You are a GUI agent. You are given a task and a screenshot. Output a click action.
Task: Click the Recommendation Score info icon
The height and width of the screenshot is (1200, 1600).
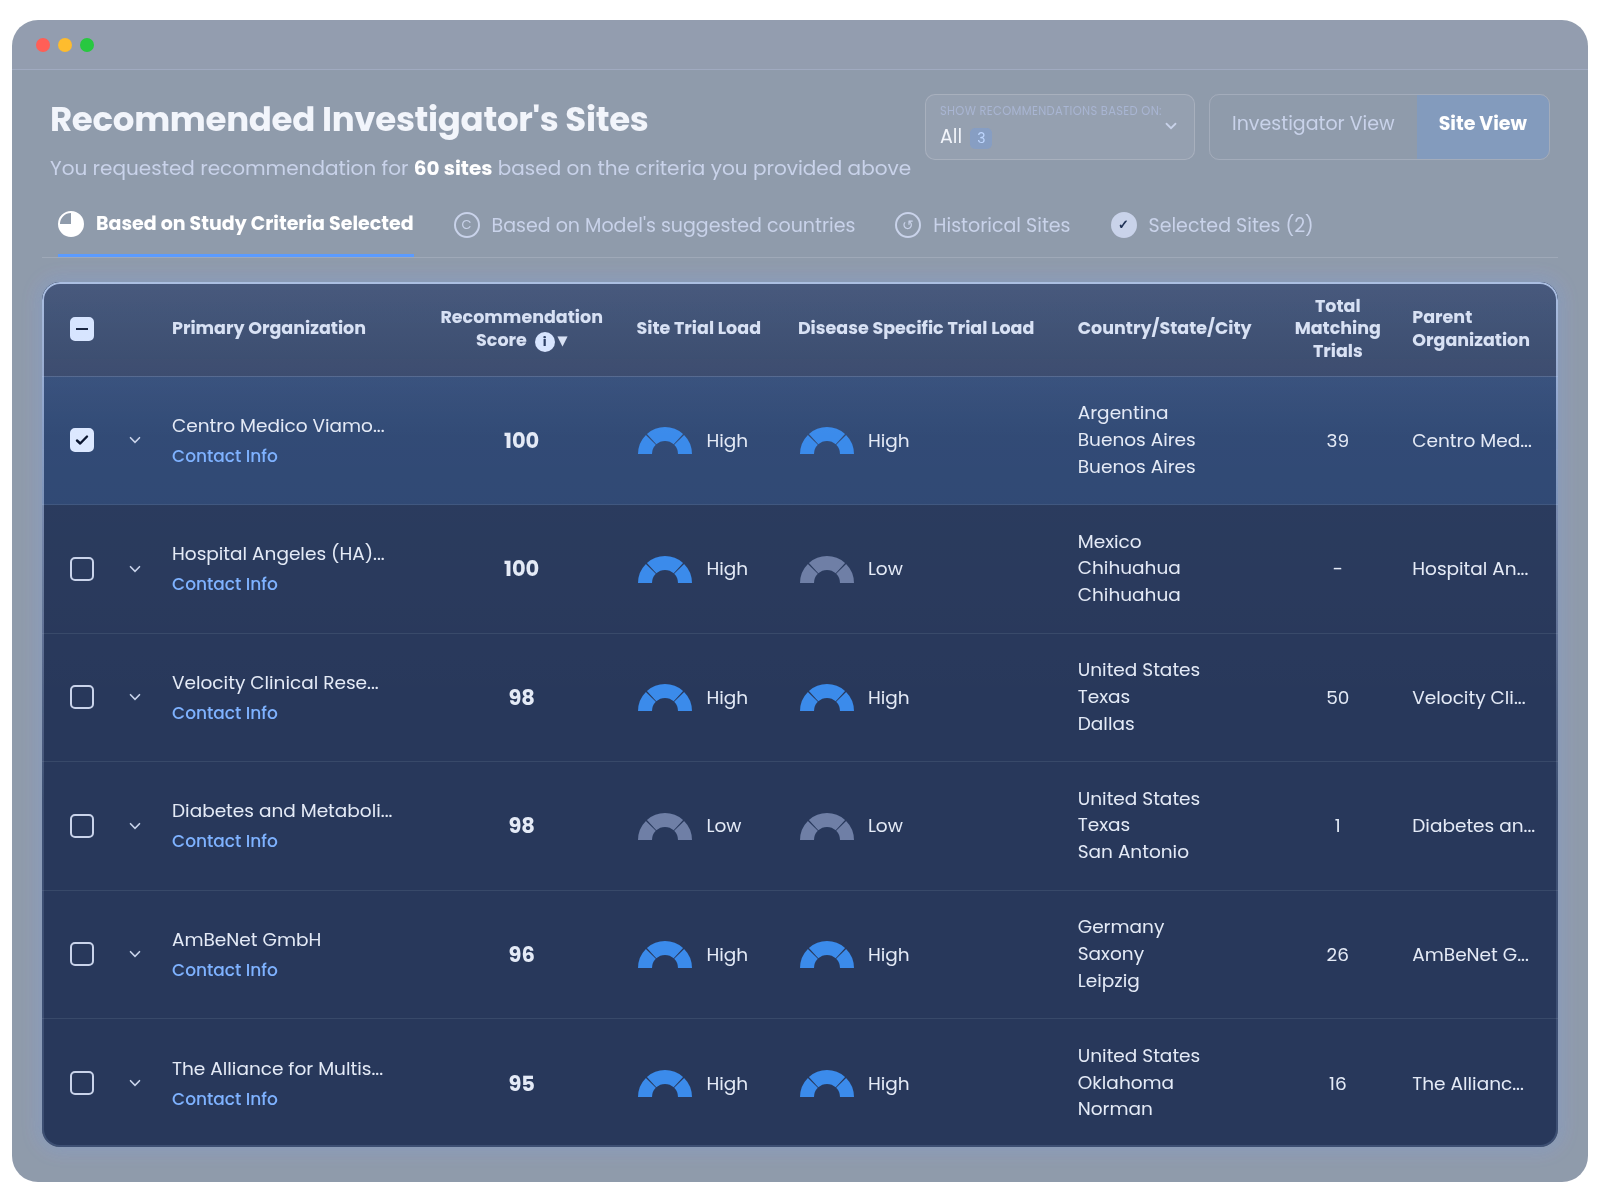[545, 342]
